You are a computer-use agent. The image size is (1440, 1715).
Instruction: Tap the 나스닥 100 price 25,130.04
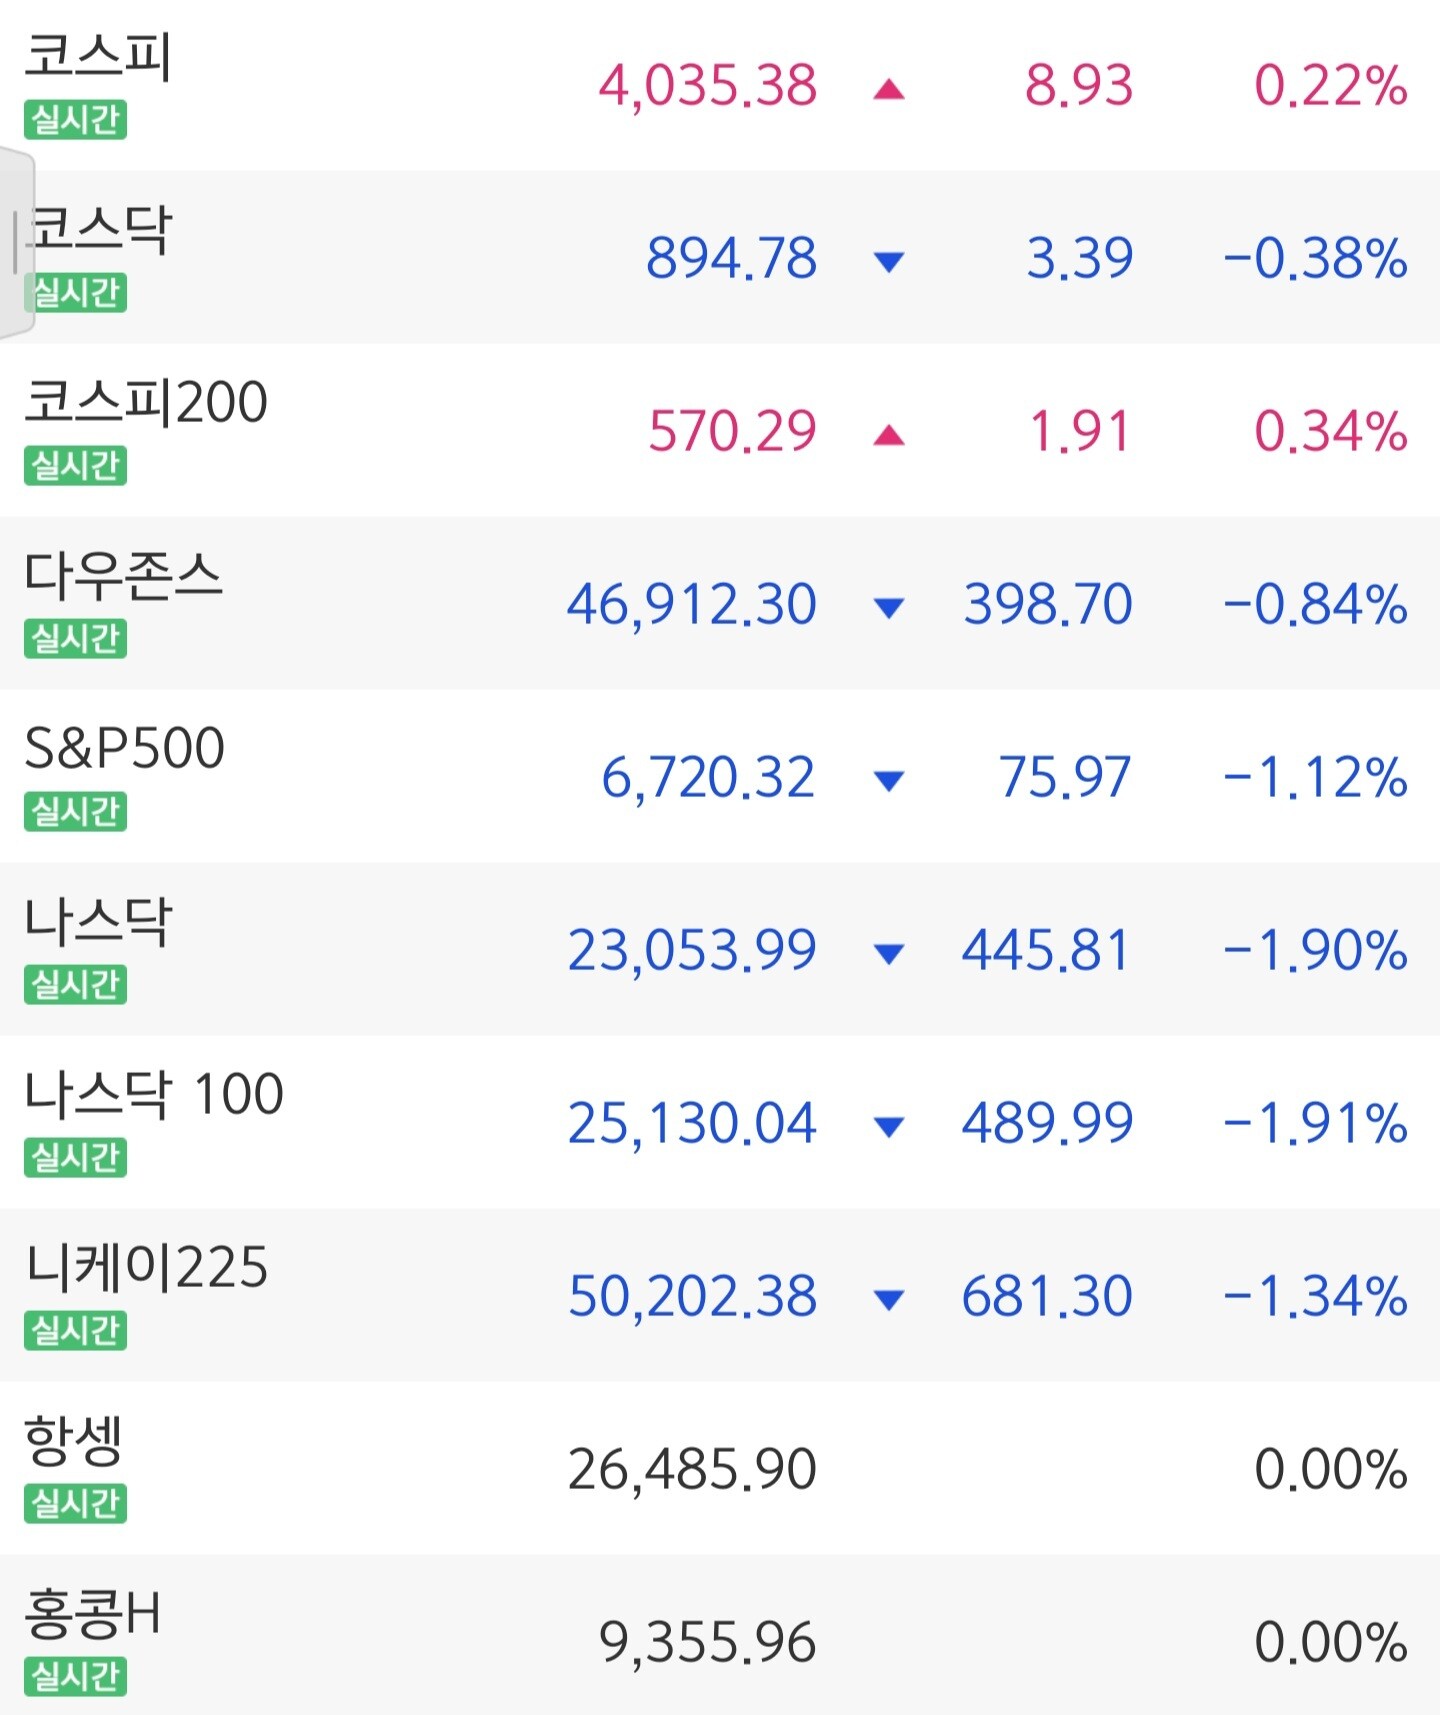coord(692,1123)
